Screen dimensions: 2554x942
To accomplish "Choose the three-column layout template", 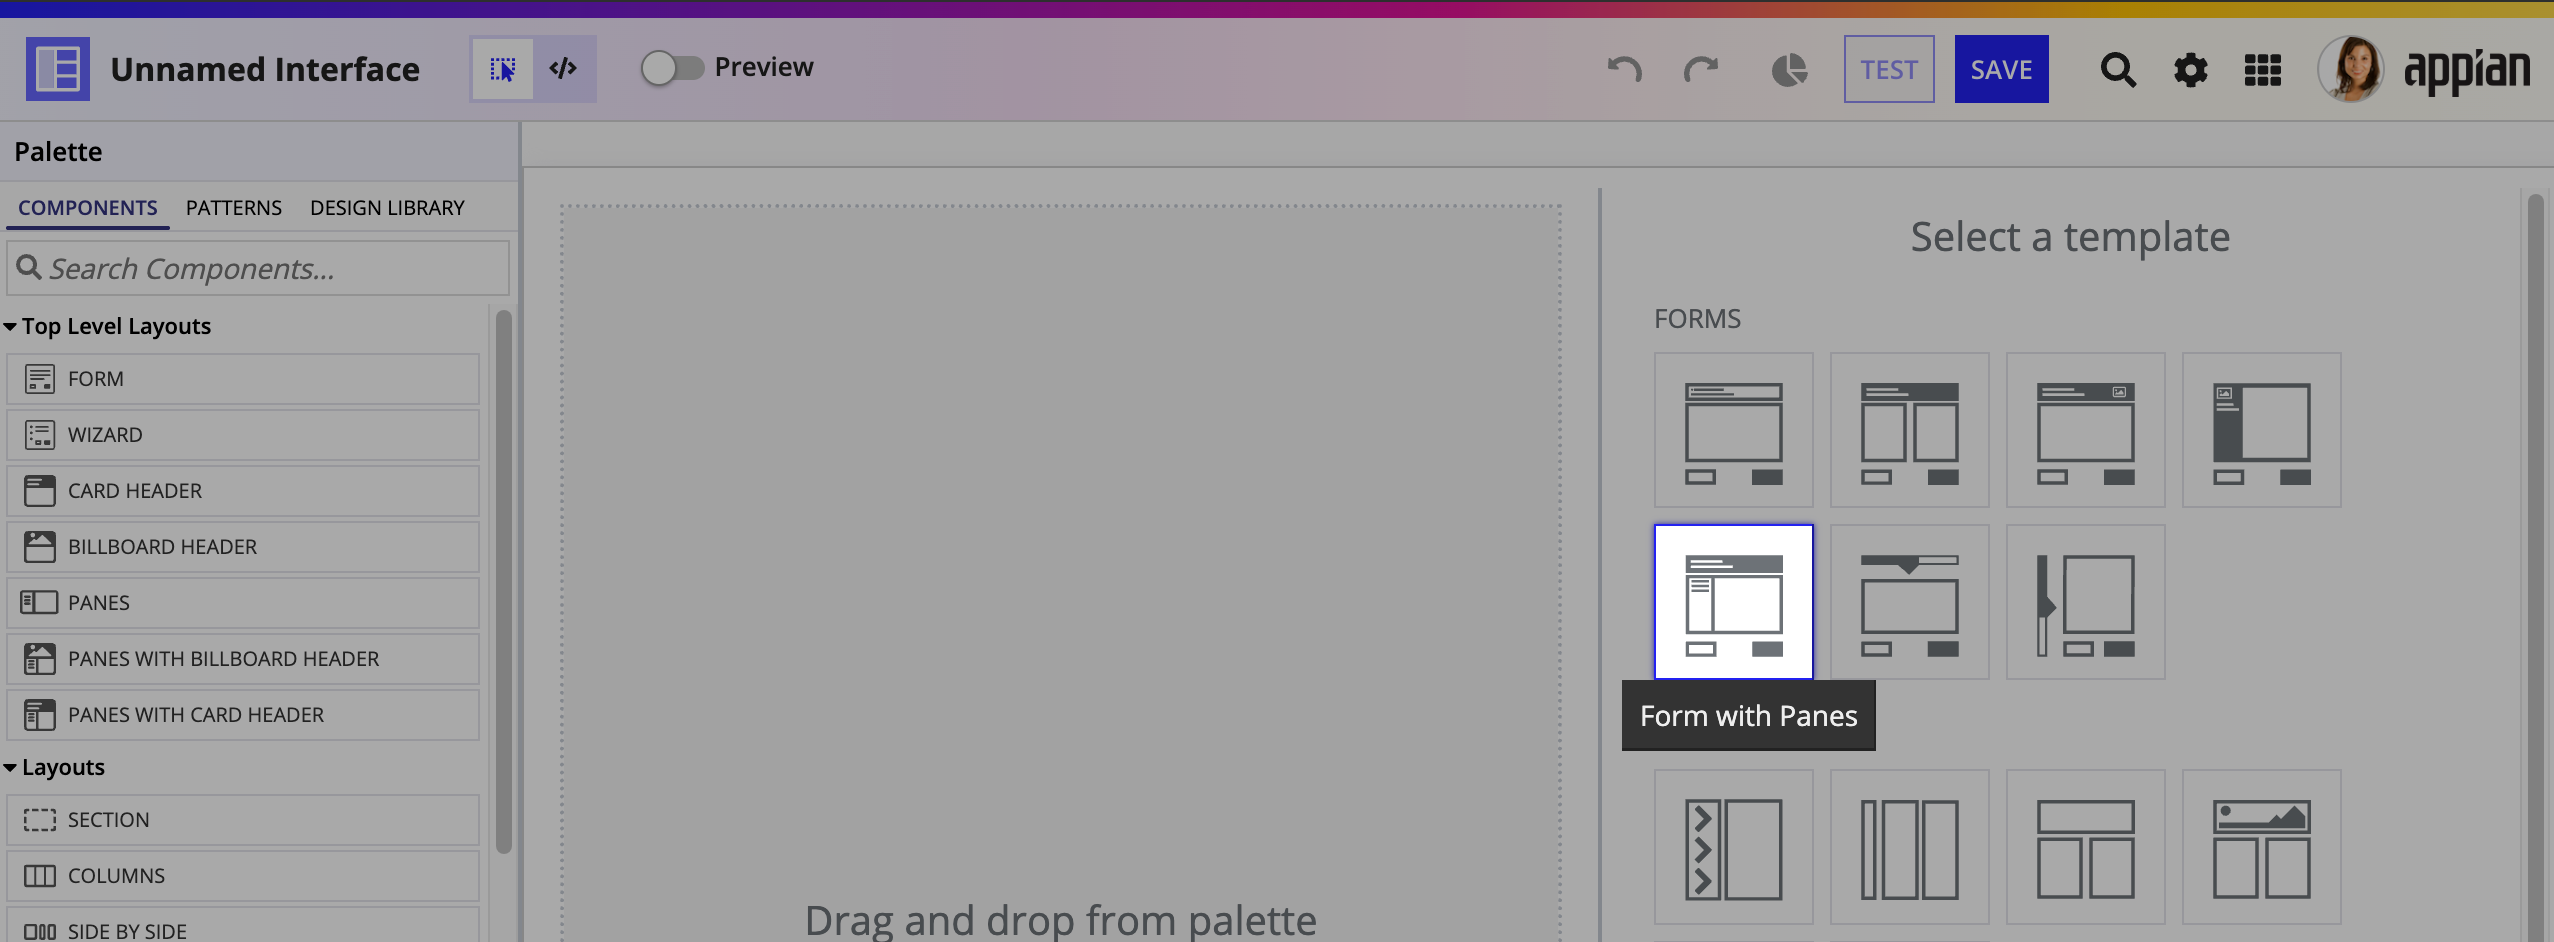I will pyautogui.click(x=1909, y=847).
